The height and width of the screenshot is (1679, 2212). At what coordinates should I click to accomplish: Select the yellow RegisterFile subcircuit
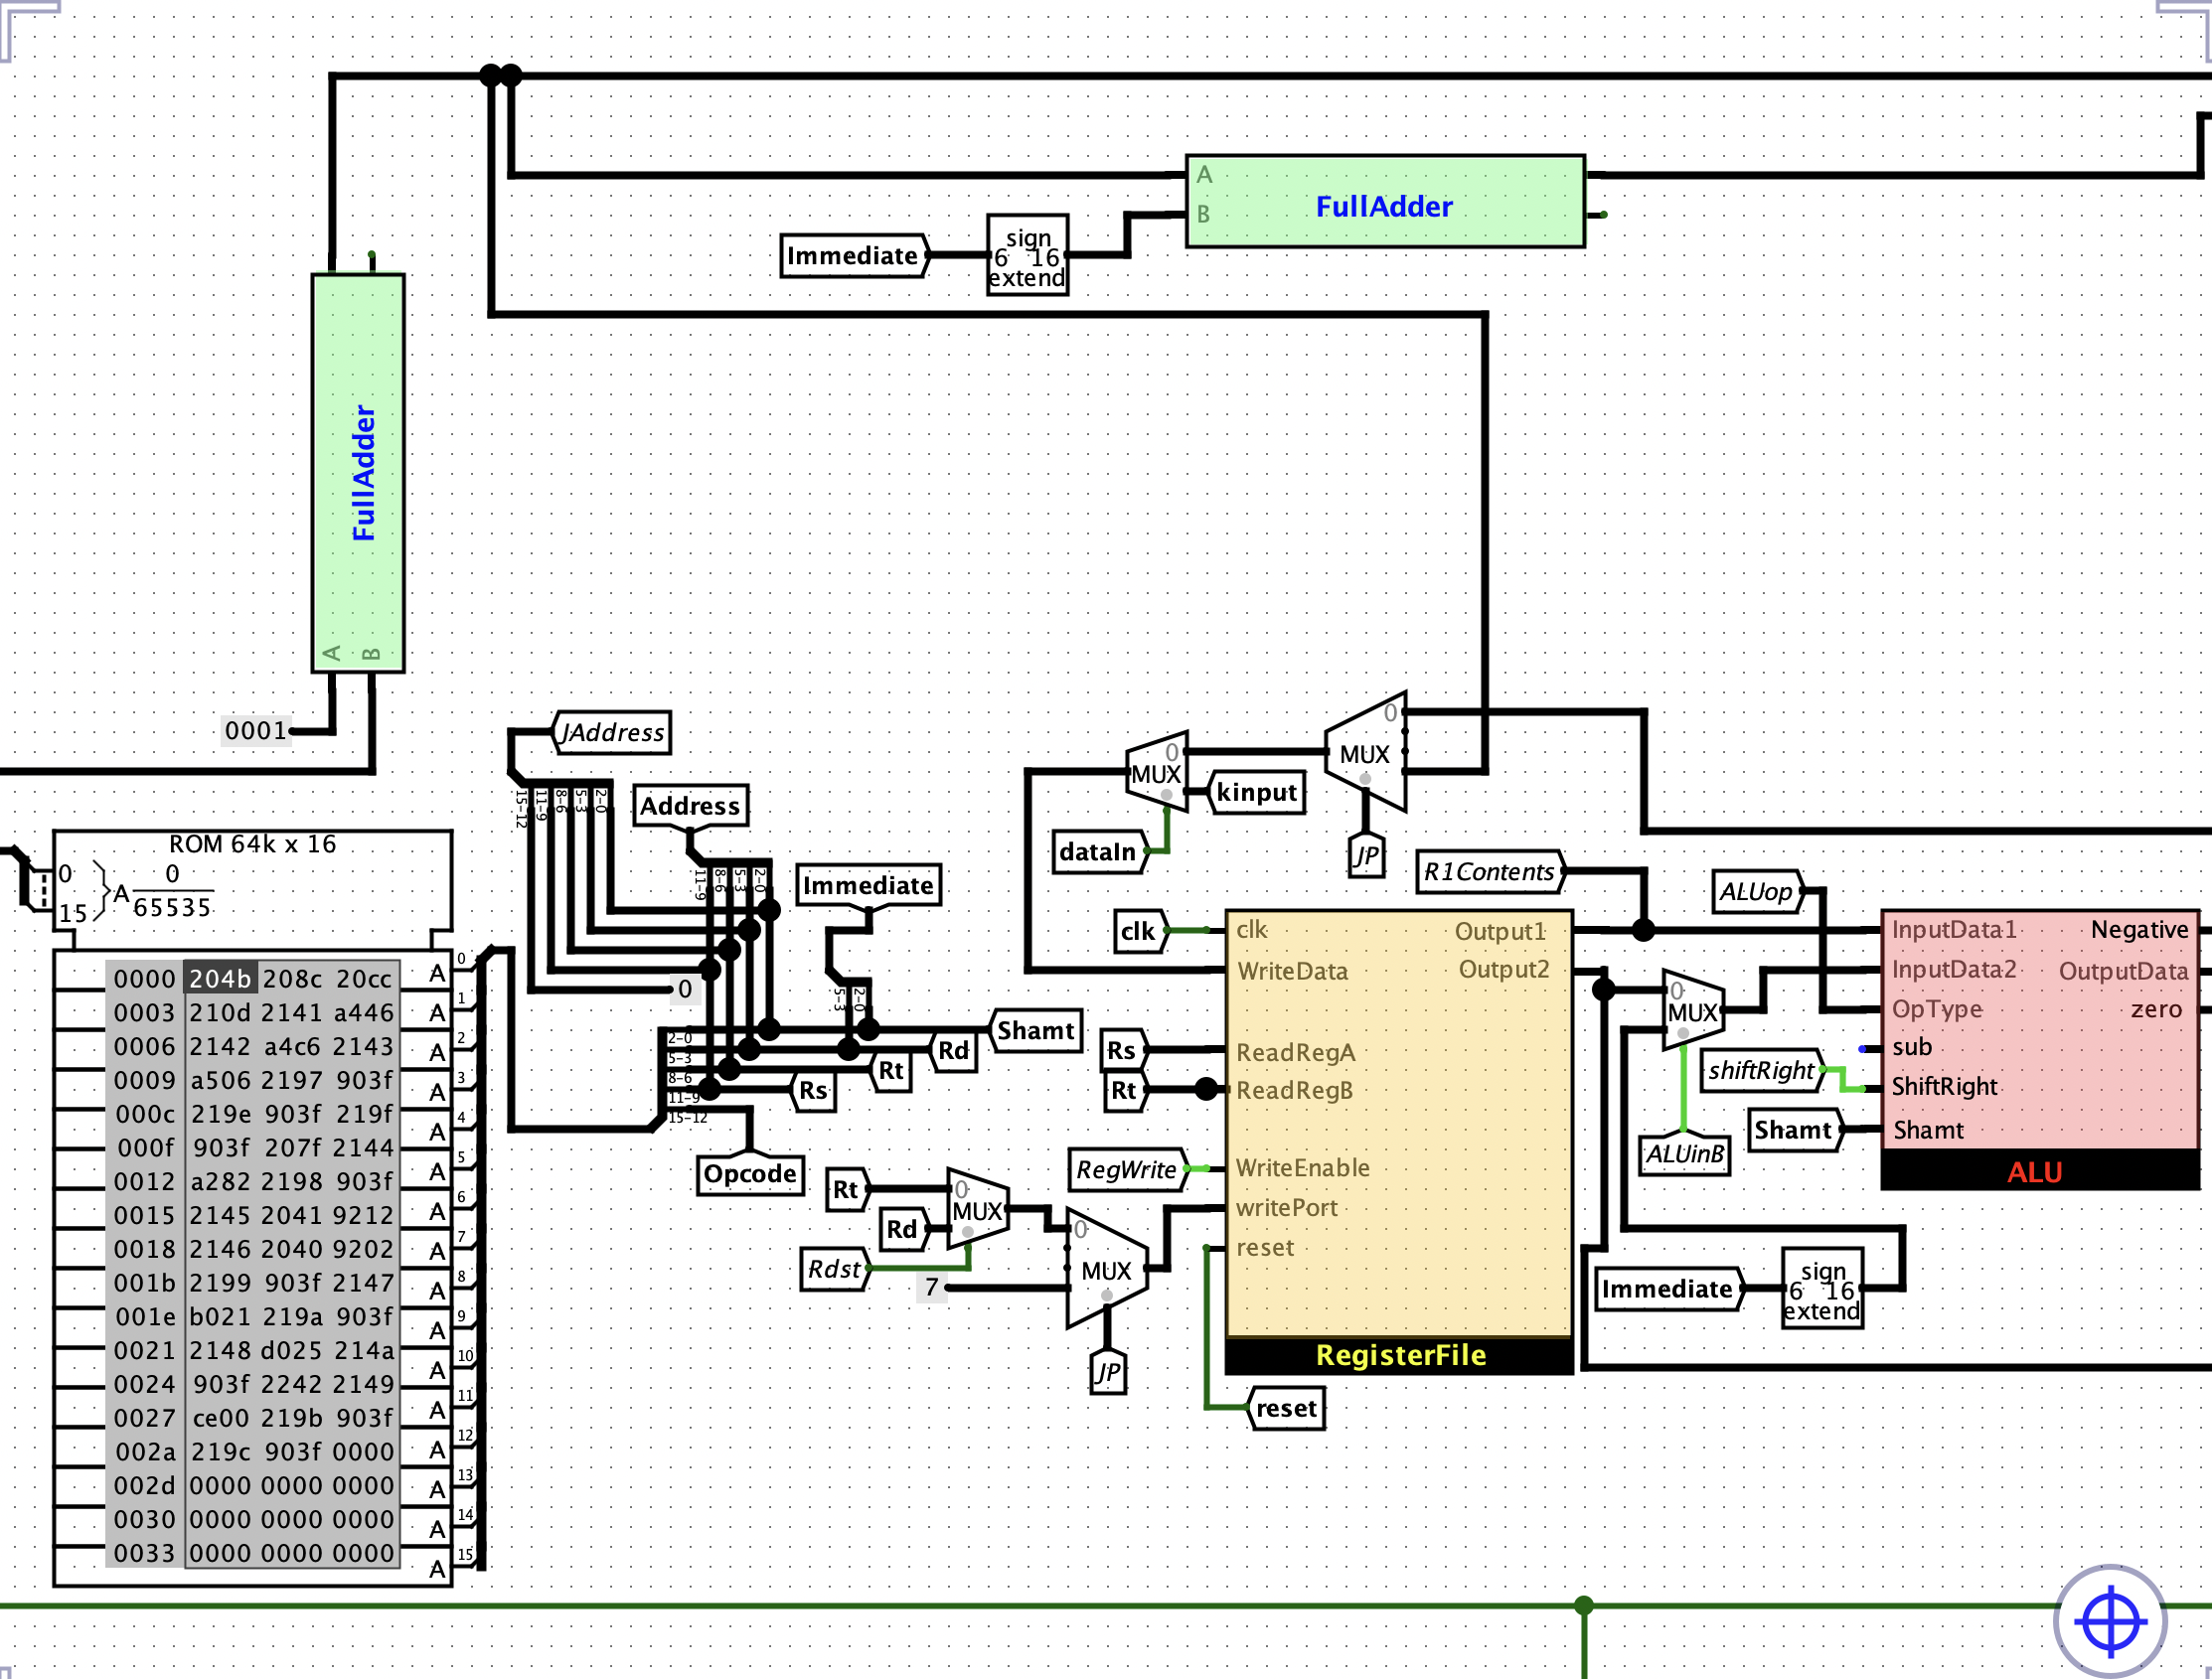point(1399,1141)
